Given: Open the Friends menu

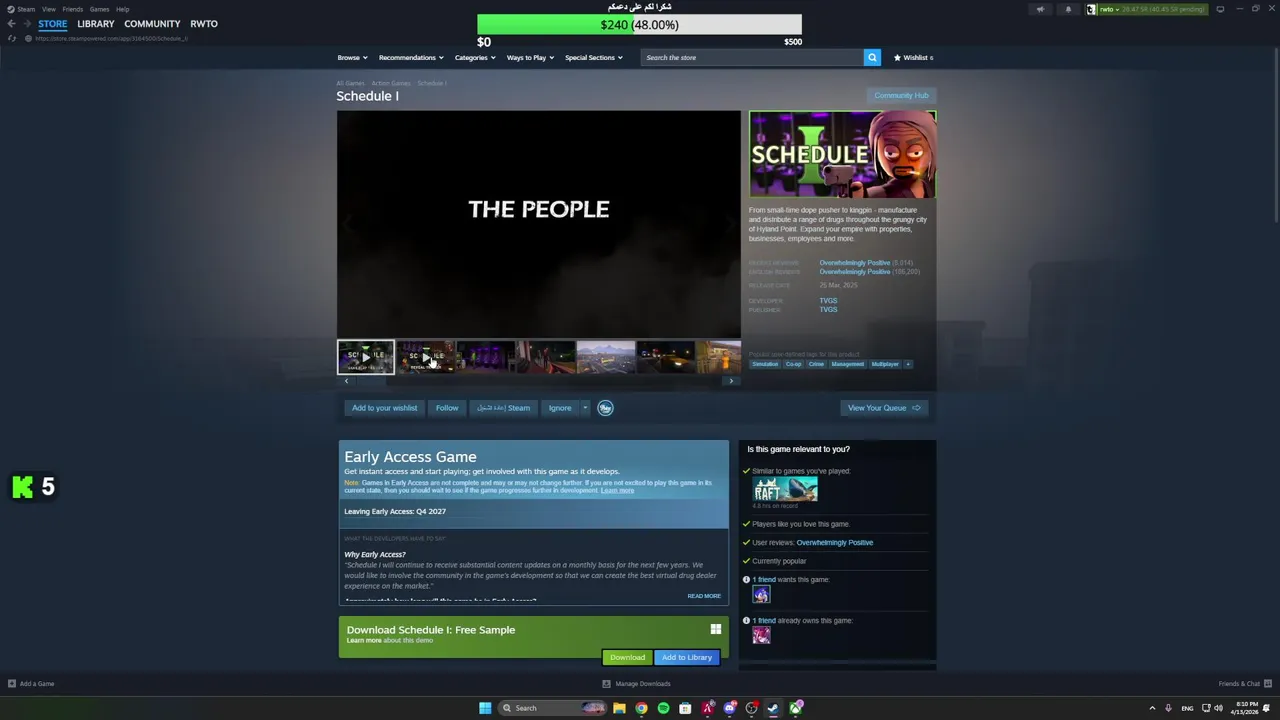Looking at the screenshot, I should (x=73, y=9).
